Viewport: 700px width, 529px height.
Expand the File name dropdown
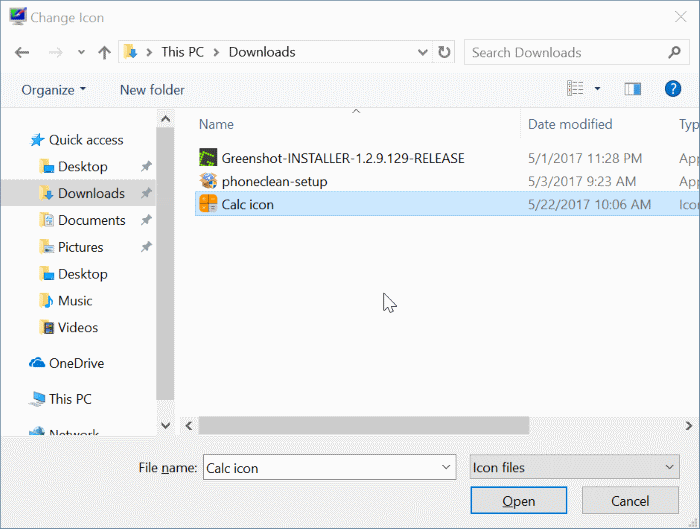446,467
